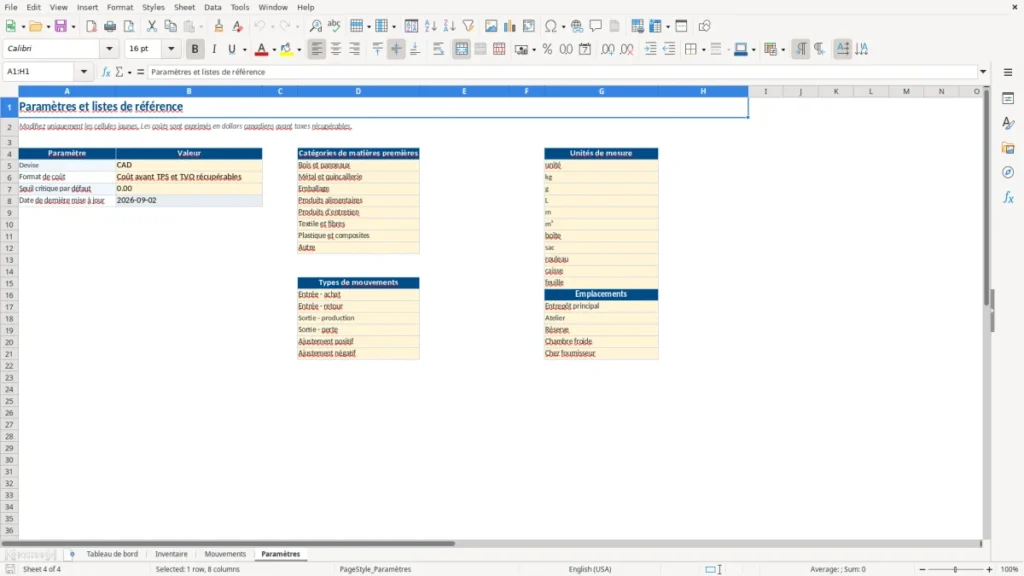The height and width of the screenshot is (576, 1024).
Task: Click the Merge and Center cells icon
Action: coord(461,49)
